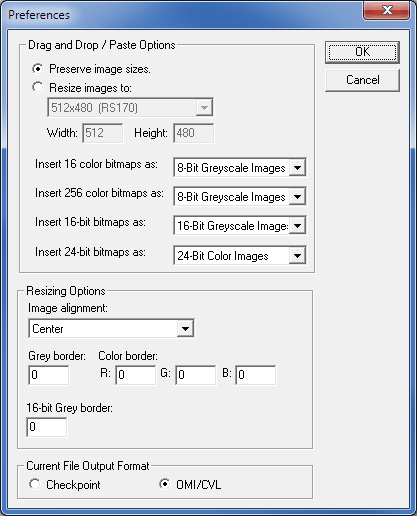The image size is (417, 516).
Task: Open the Insert 16 color bitmaps dropdown
Action: tap(240, 167)
